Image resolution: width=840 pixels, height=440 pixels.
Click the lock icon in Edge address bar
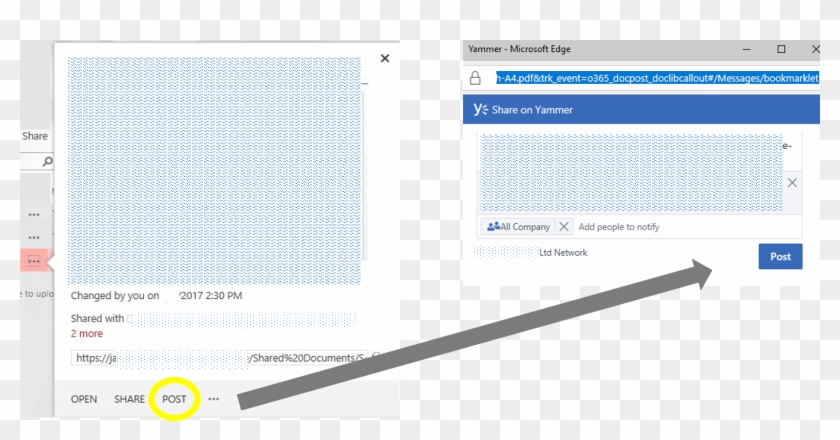click(476, 78)
